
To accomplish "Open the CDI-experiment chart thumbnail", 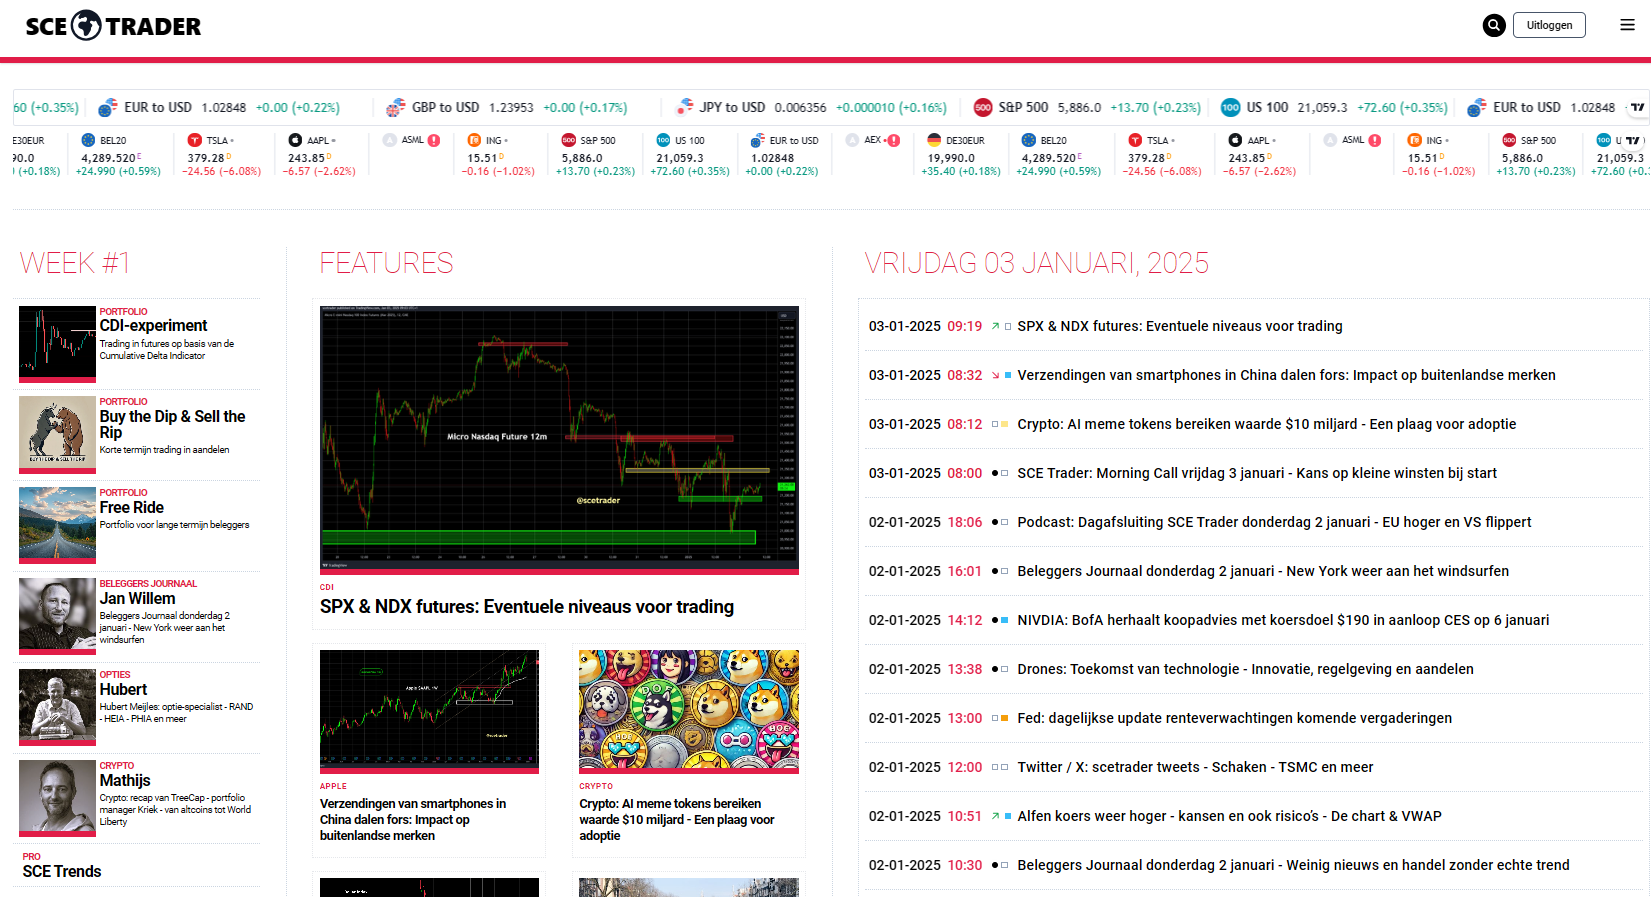I will coord(57,344).
